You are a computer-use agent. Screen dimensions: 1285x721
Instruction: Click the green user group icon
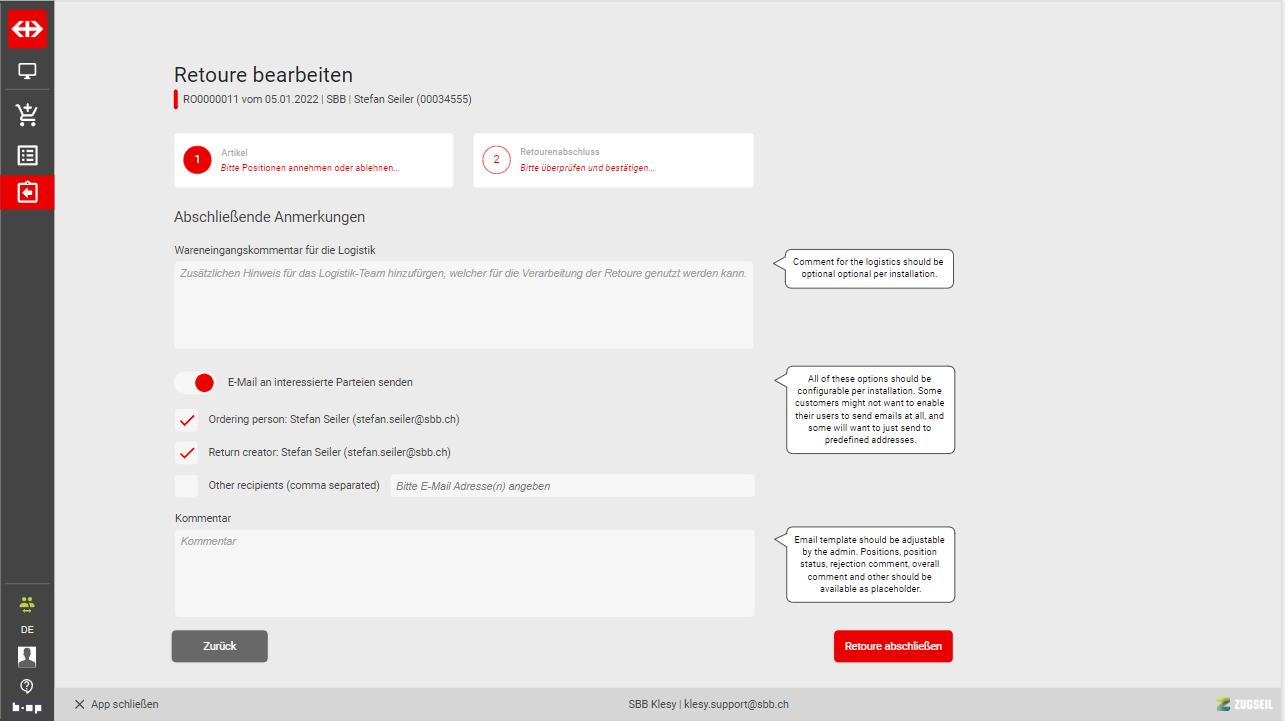(x=27, y=604)
